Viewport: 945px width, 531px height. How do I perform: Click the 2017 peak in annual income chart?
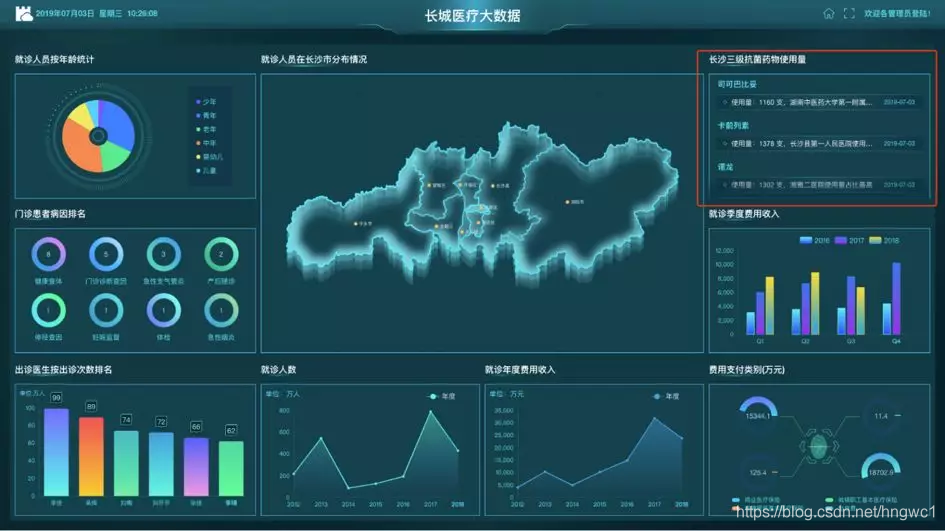click(655, 418)
